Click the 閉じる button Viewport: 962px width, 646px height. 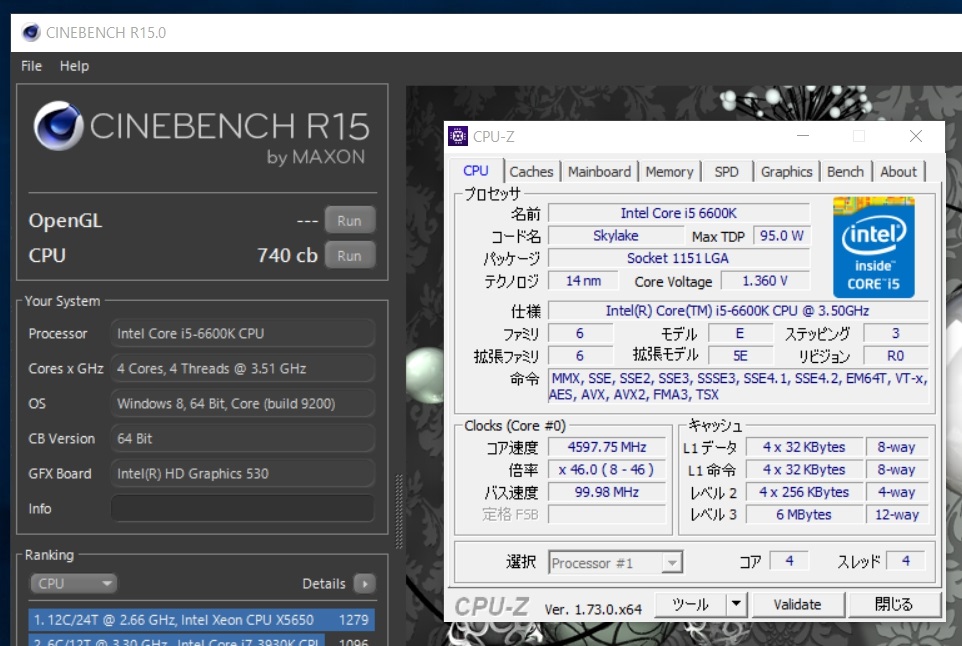(894, 605)
